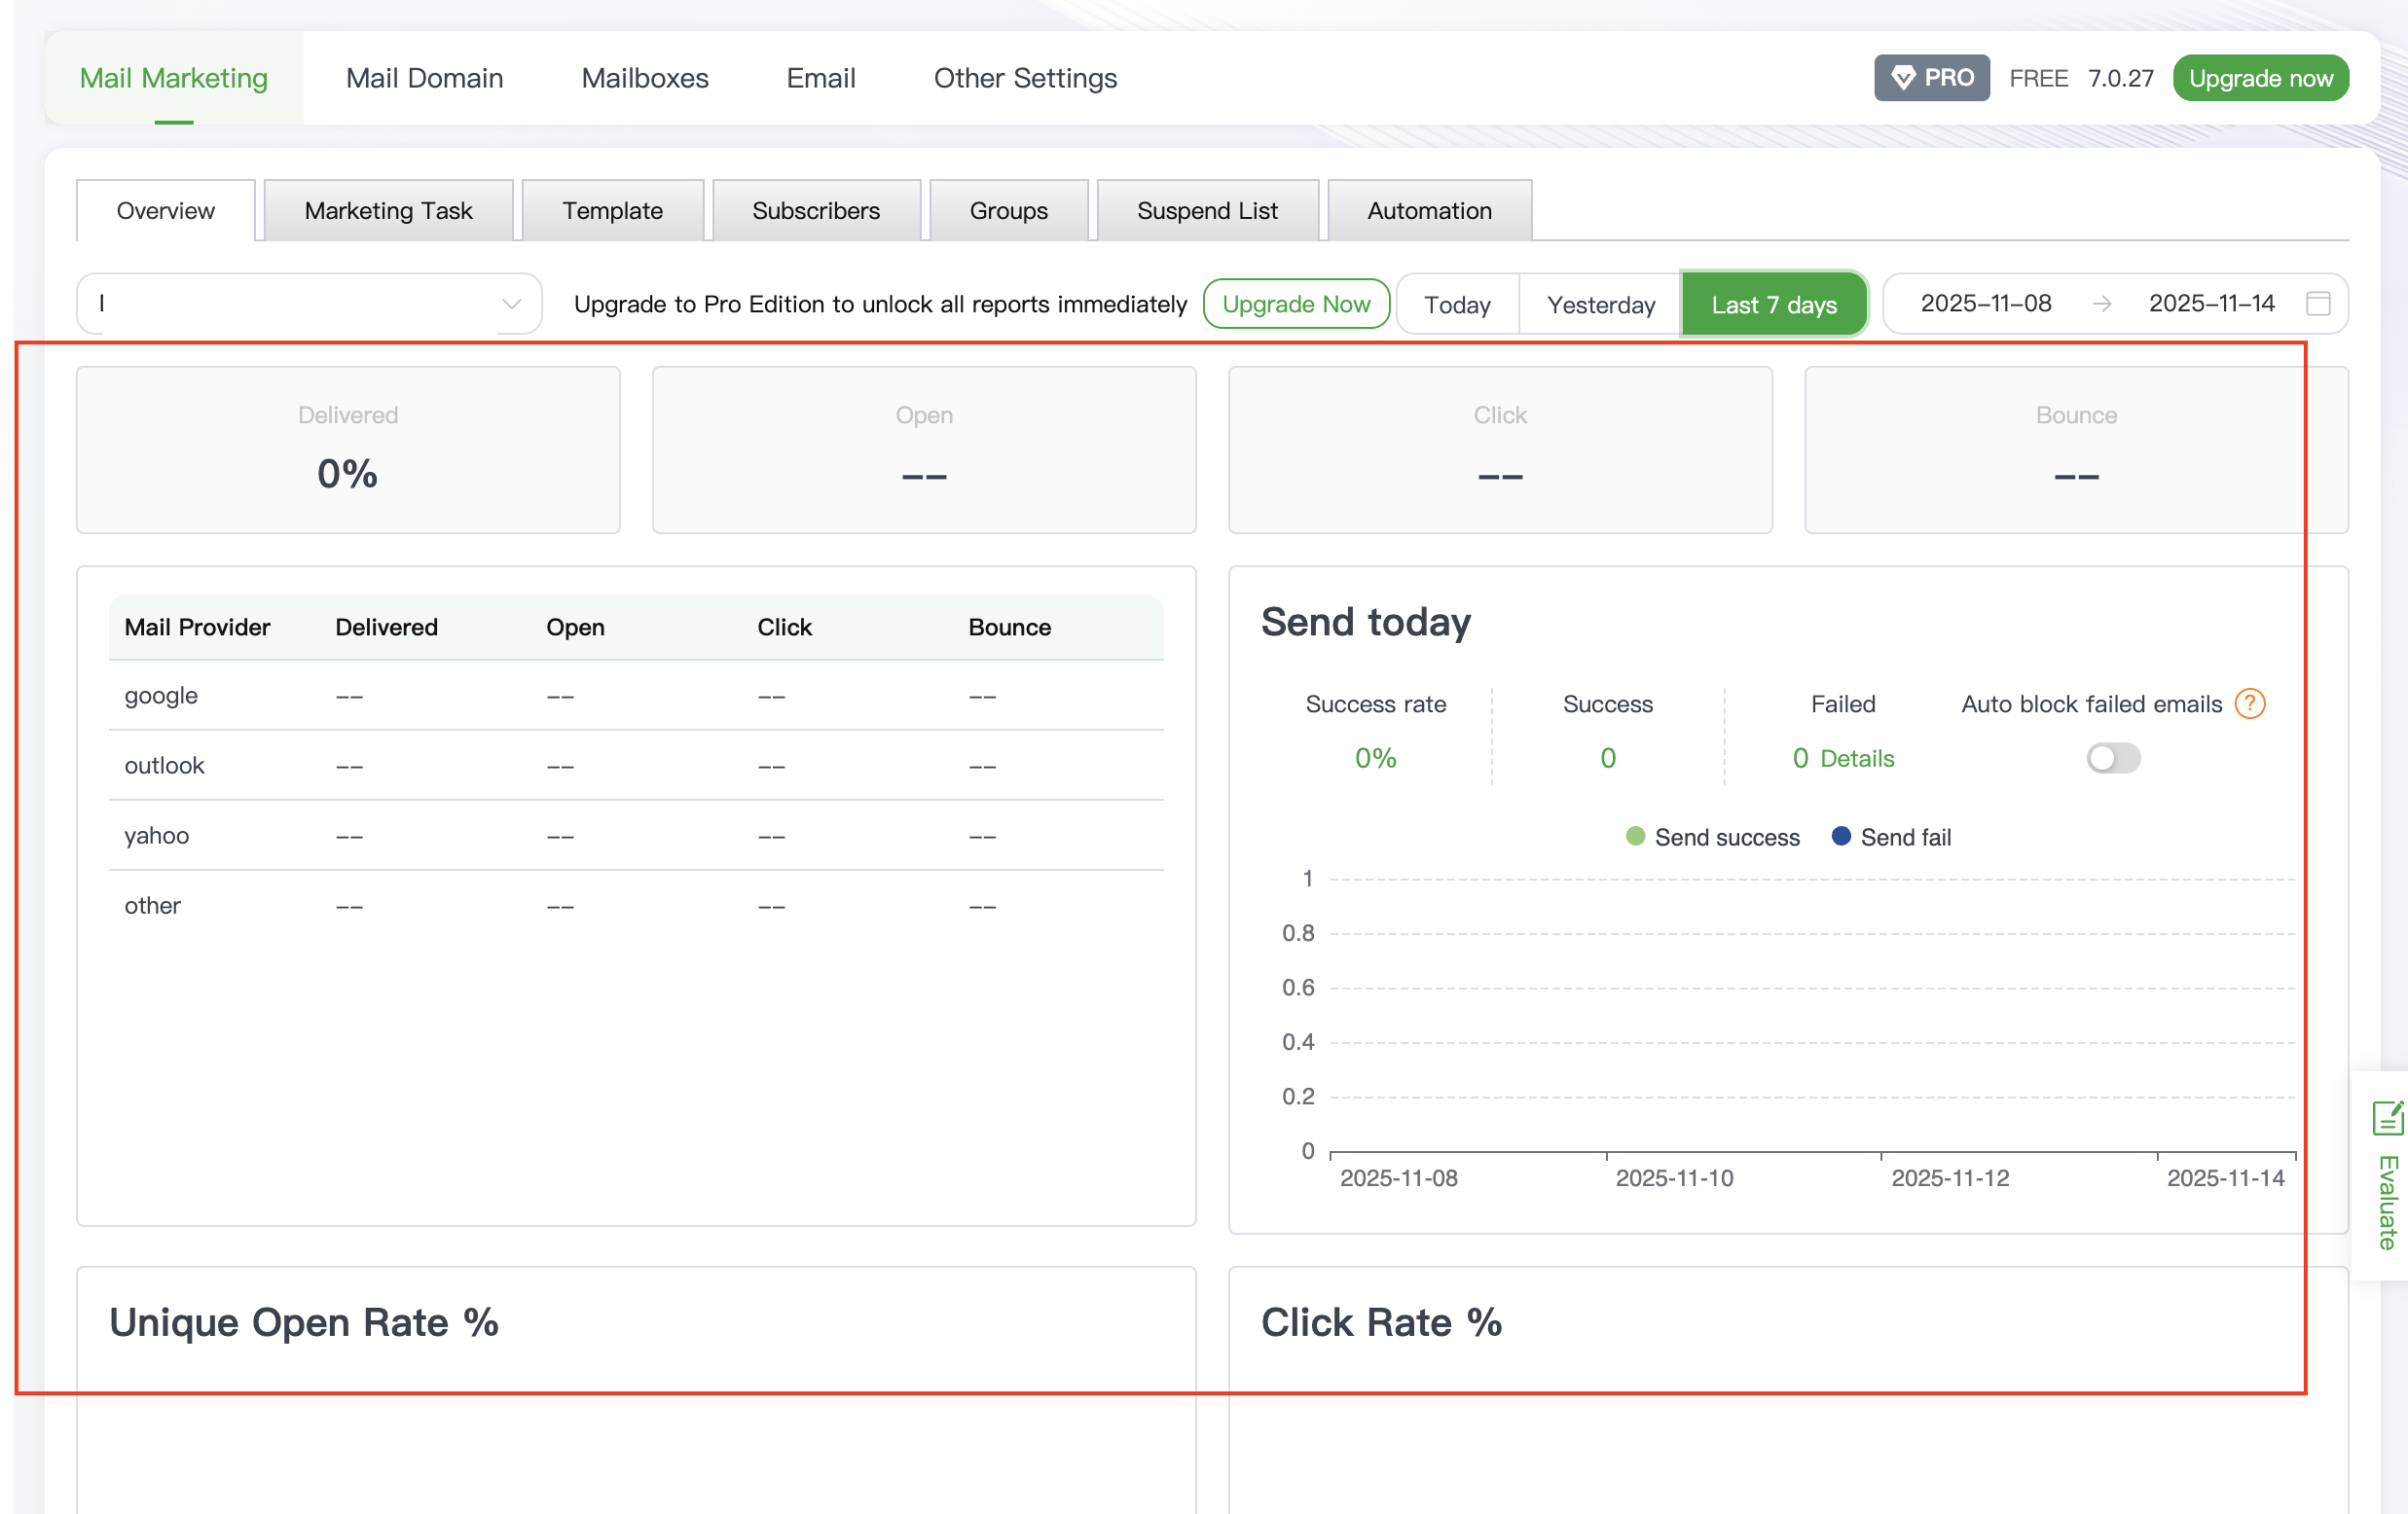Enable Auto block failed emails switch
This screenshot has width=2408, height=1514.
tap(2112, 758)
